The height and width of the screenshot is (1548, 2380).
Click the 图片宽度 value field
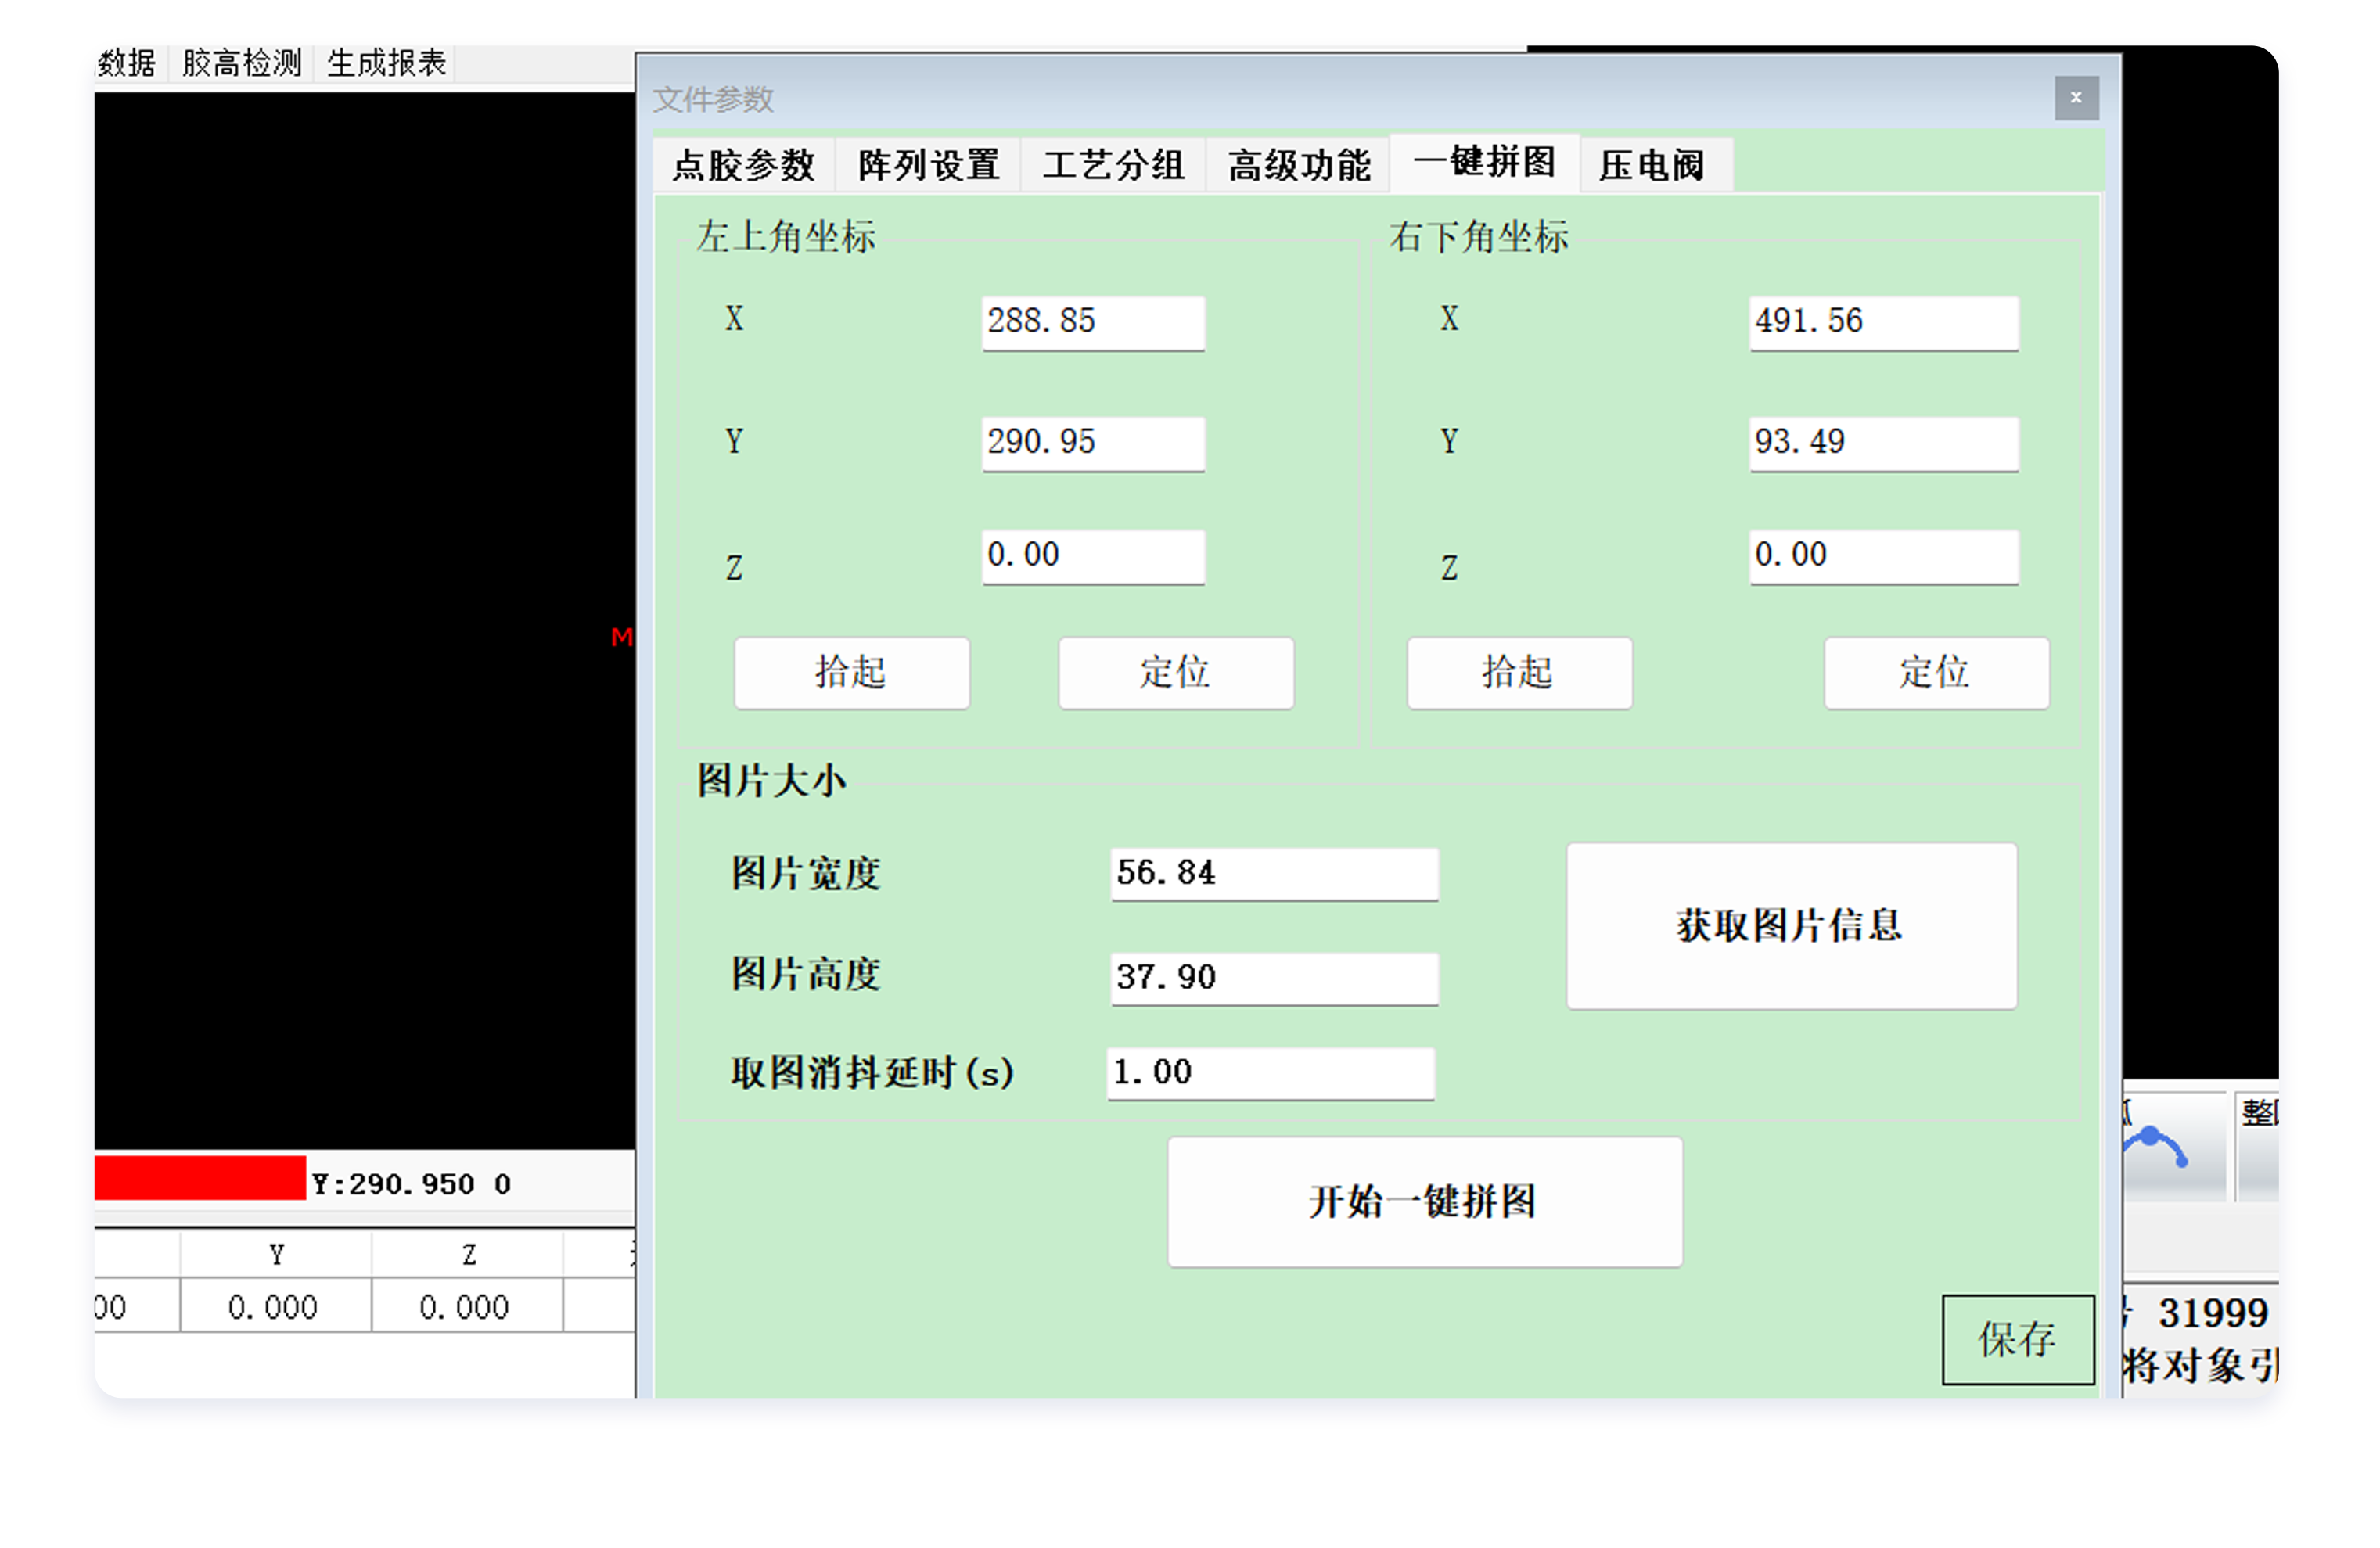pyautogui.click(x=1272, y=873)
